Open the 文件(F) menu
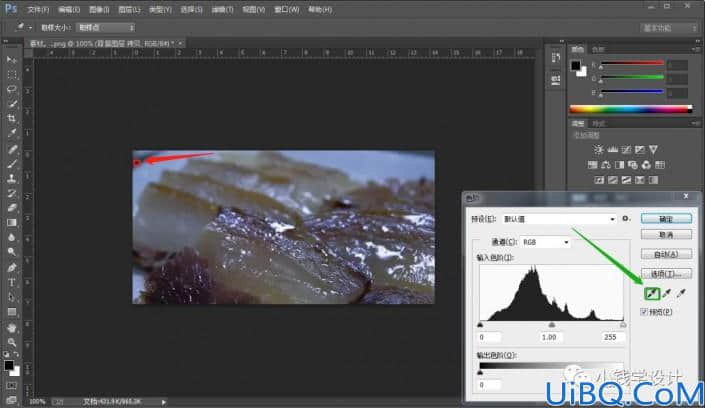The height and width of the screenshot is (408, 705). coord(38,9)
